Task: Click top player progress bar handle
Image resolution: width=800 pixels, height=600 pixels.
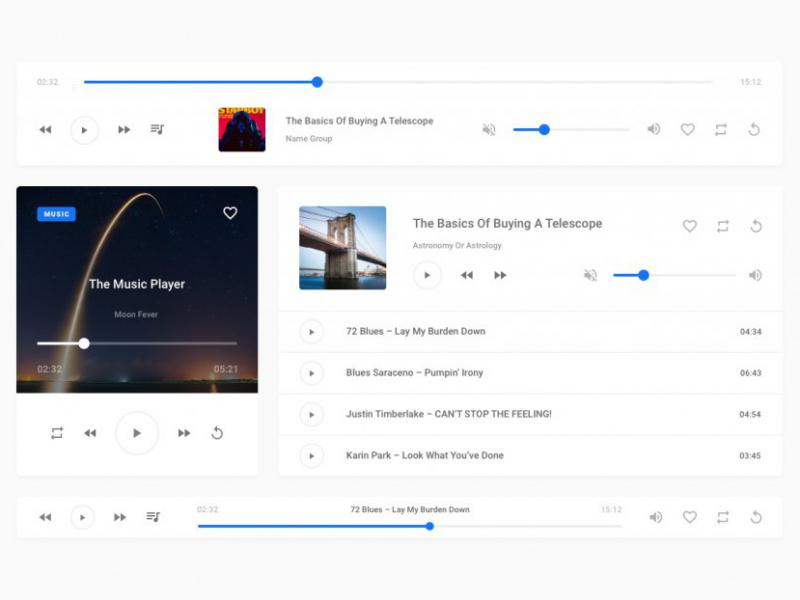Action: [x=317, y=82]
